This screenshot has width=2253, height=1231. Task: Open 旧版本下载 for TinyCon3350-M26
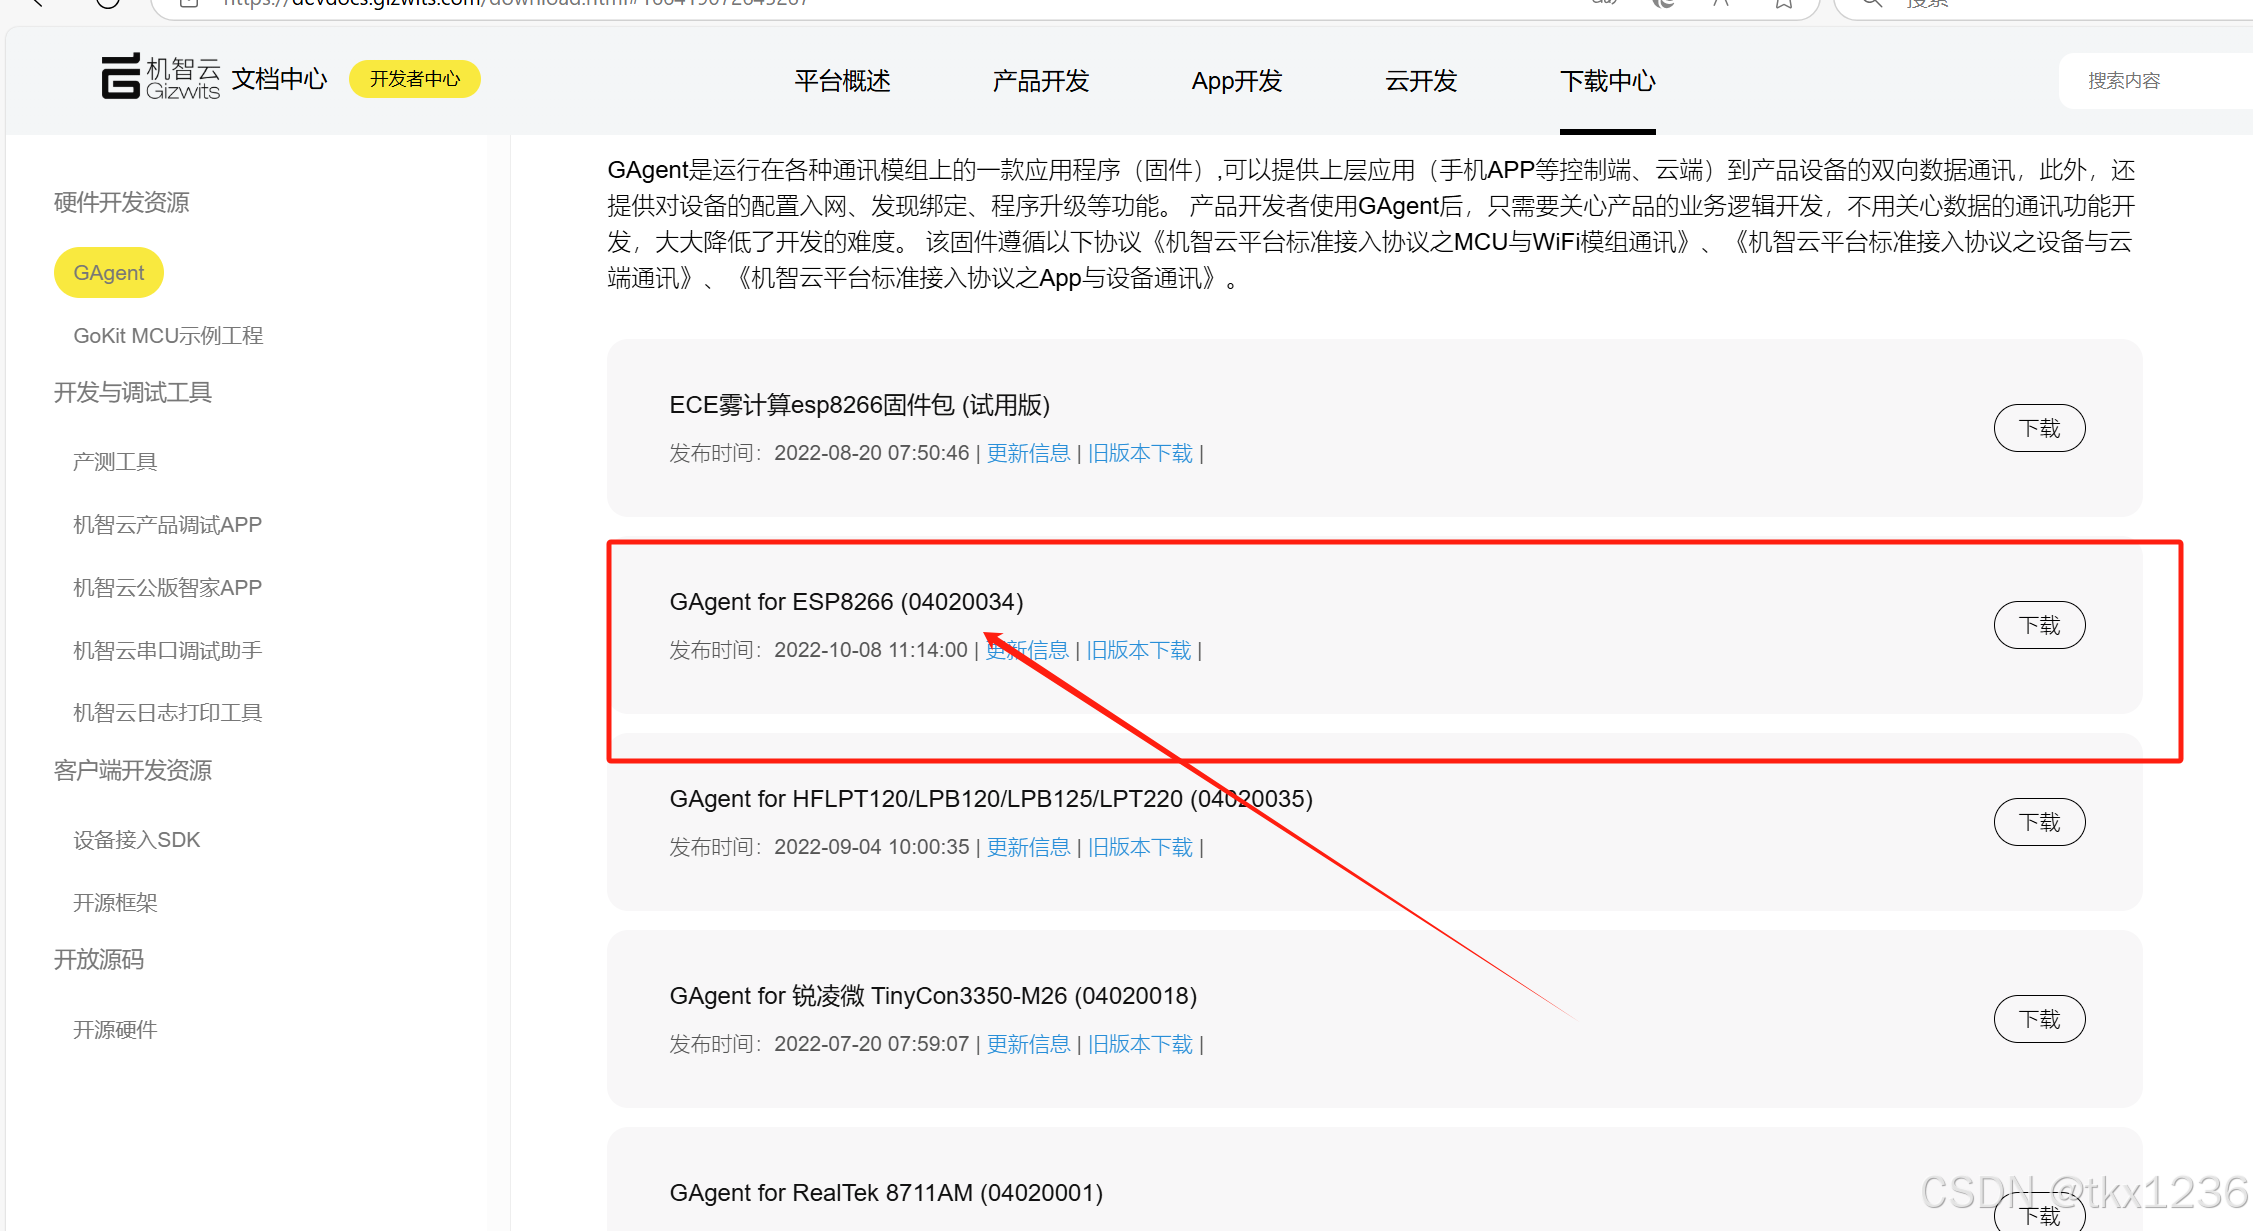[1140, 1045]
